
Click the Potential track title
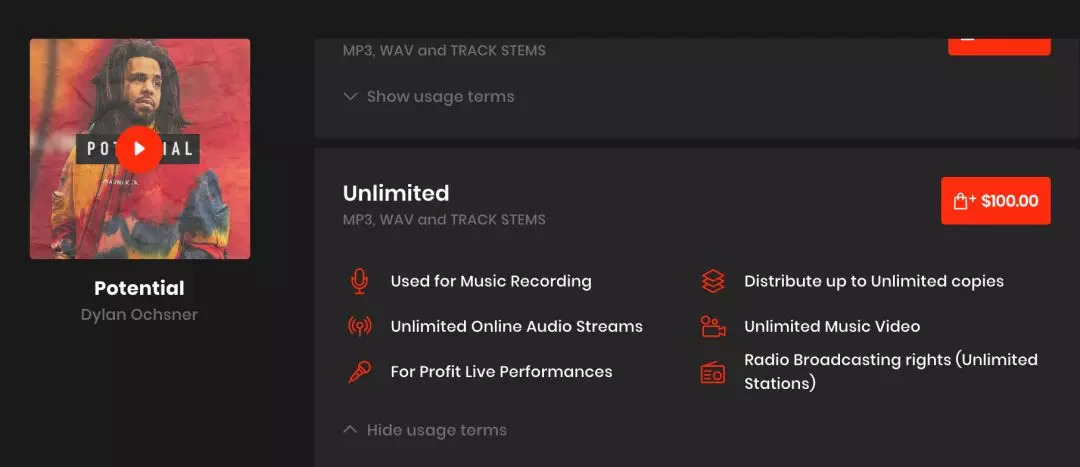(x=139, y=288)
